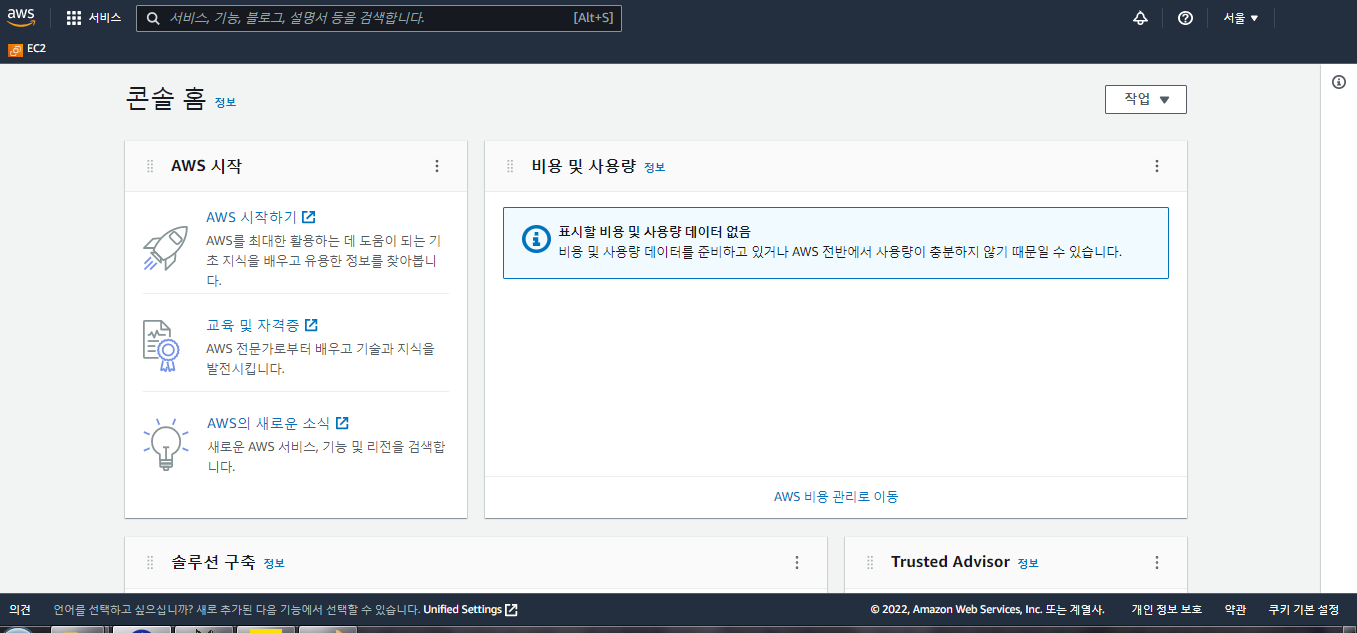Click drag handle of 비용 및 사용량 widget
The height and width of the screenshot is (633, 1357).
coord(510,167)
